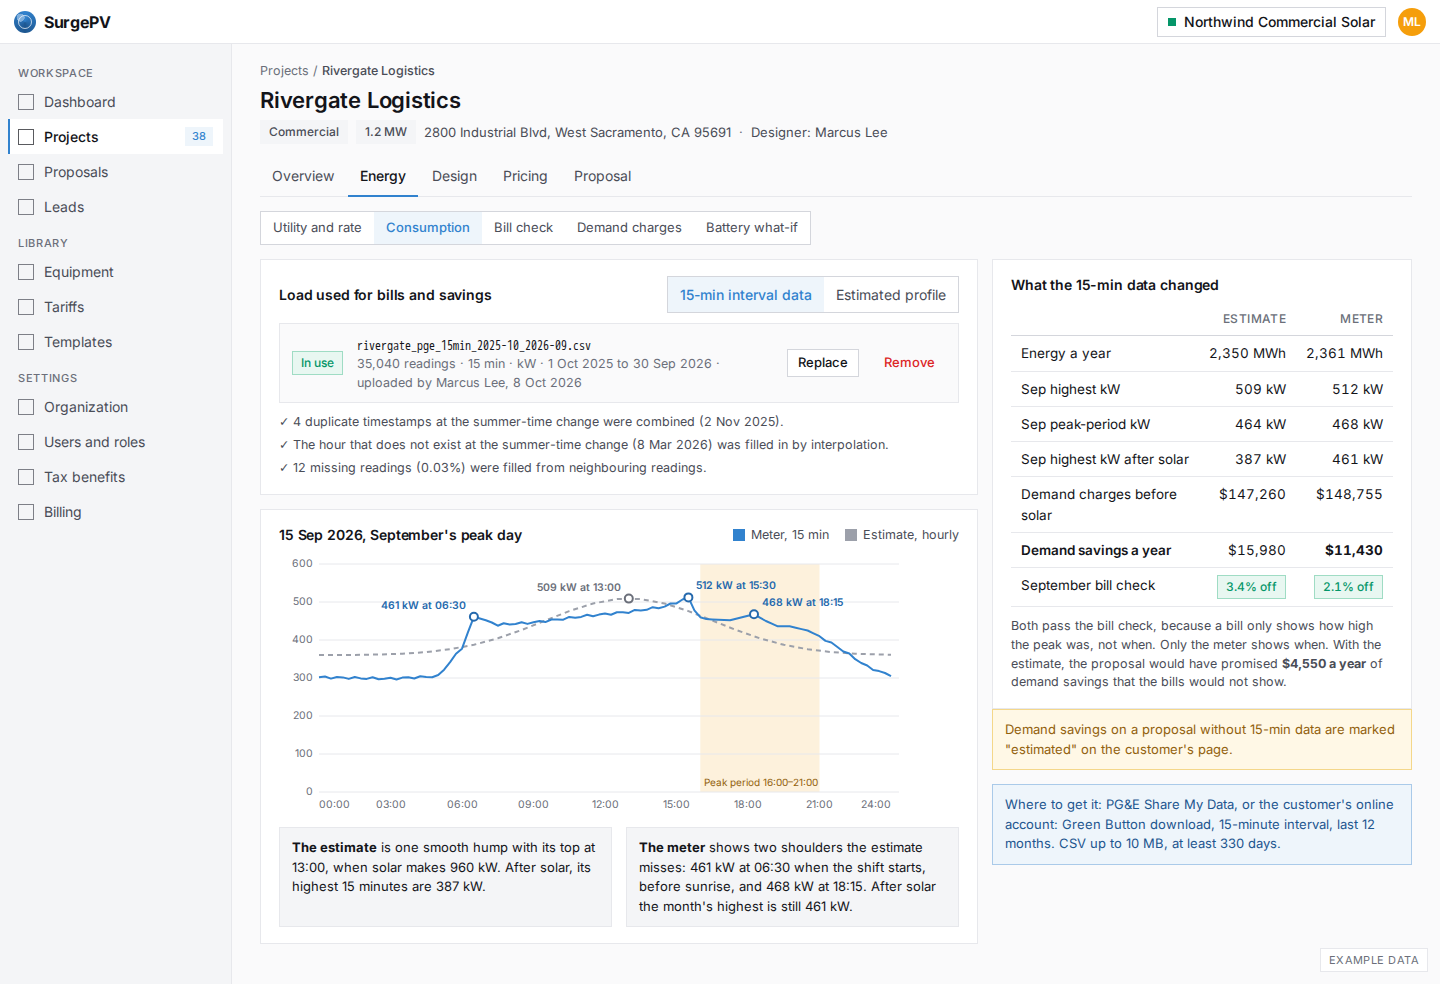
Task: Go to the Pricing tab
Action: (525, 176)
